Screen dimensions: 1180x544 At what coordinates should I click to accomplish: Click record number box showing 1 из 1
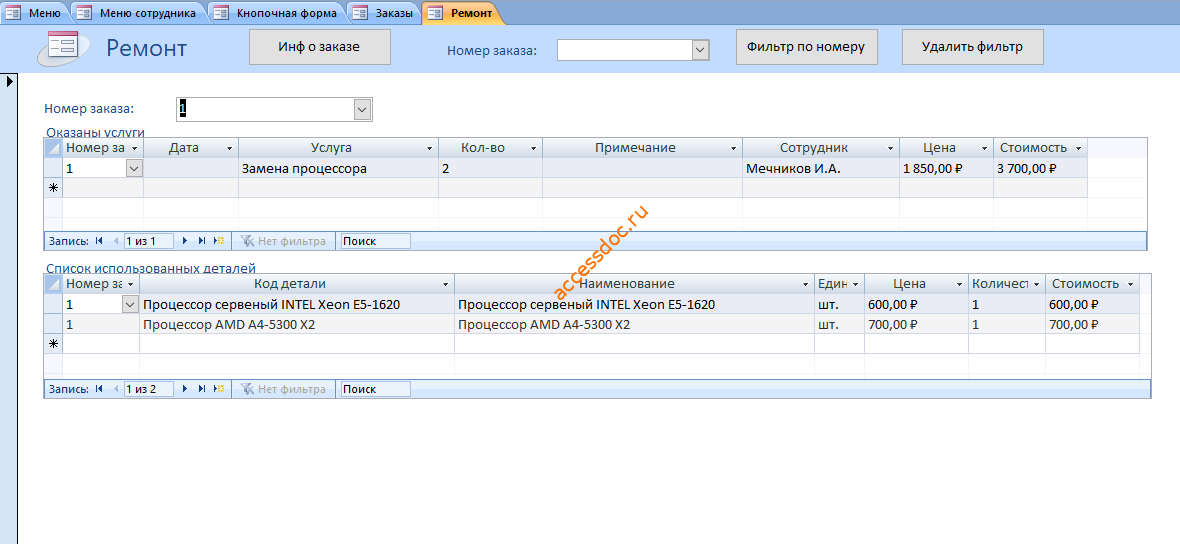149,241
